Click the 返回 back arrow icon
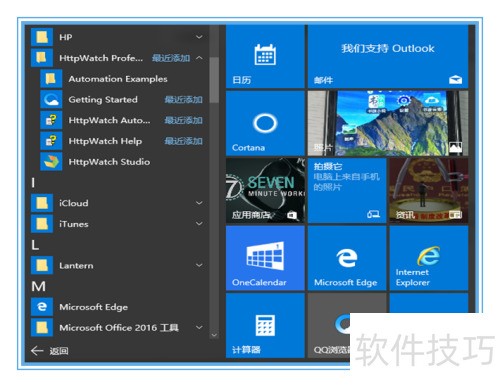The height and width of the screenshot is (387, 500). pyautogui.click(x=37, y=351)
